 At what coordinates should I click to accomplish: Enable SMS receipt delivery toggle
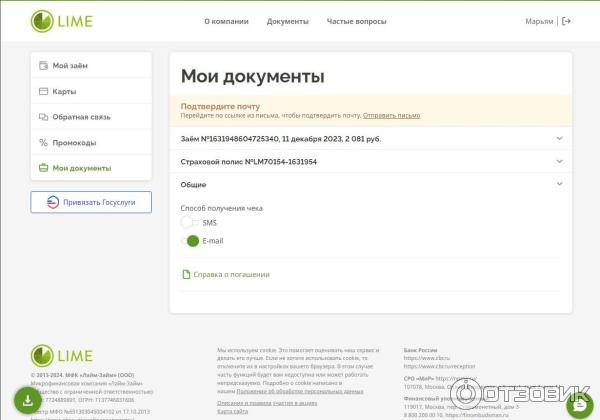coord(190,223)
